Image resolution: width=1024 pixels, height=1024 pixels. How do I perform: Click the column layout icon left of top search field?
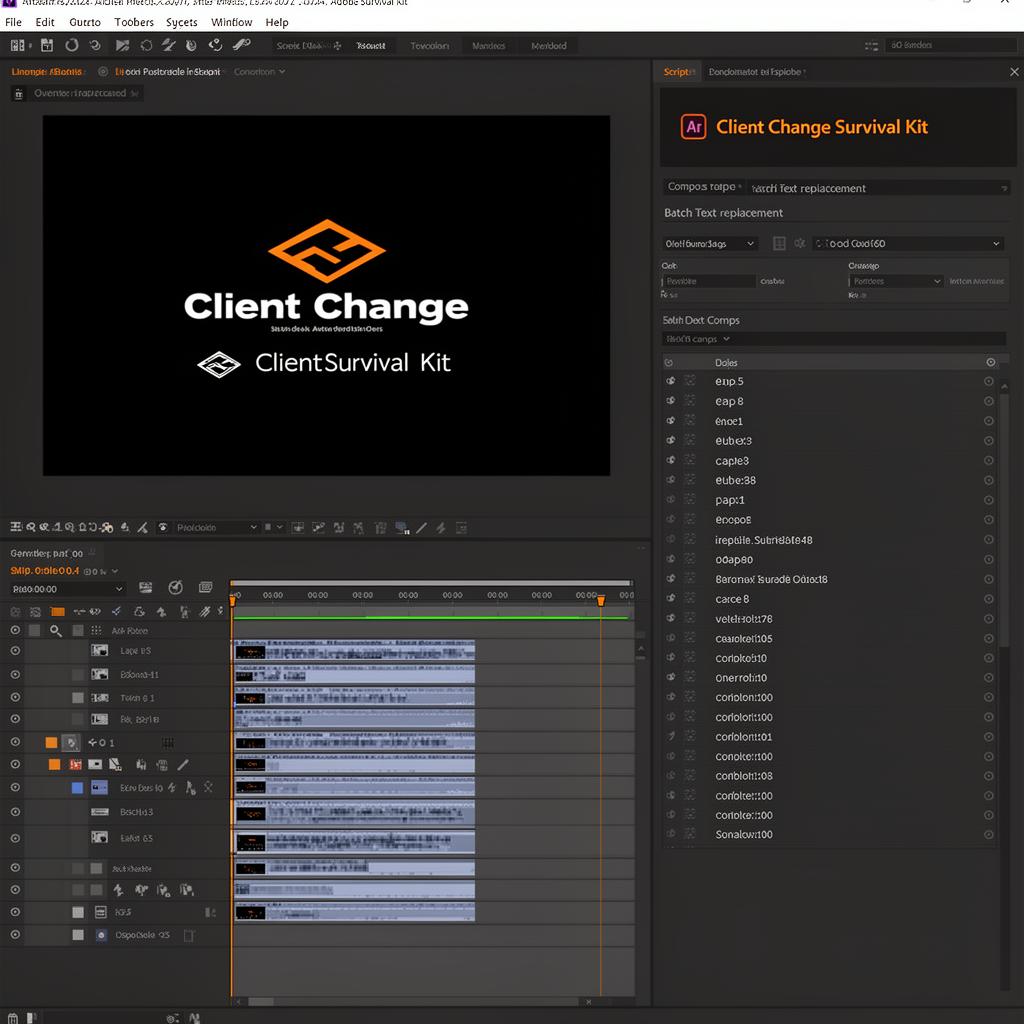pos(871,46)
